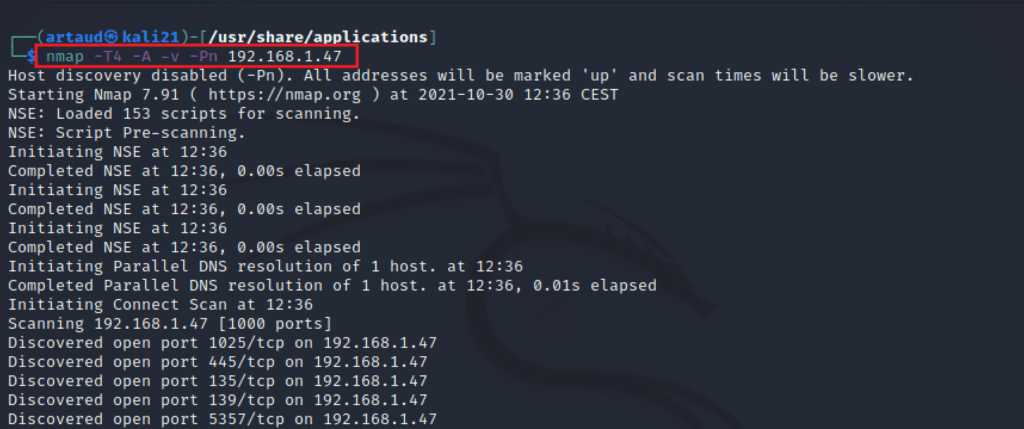1024x429 pixels.
Task: Click the -T4 timing flag
Action: pyautogui.click(x=108, y=56)
